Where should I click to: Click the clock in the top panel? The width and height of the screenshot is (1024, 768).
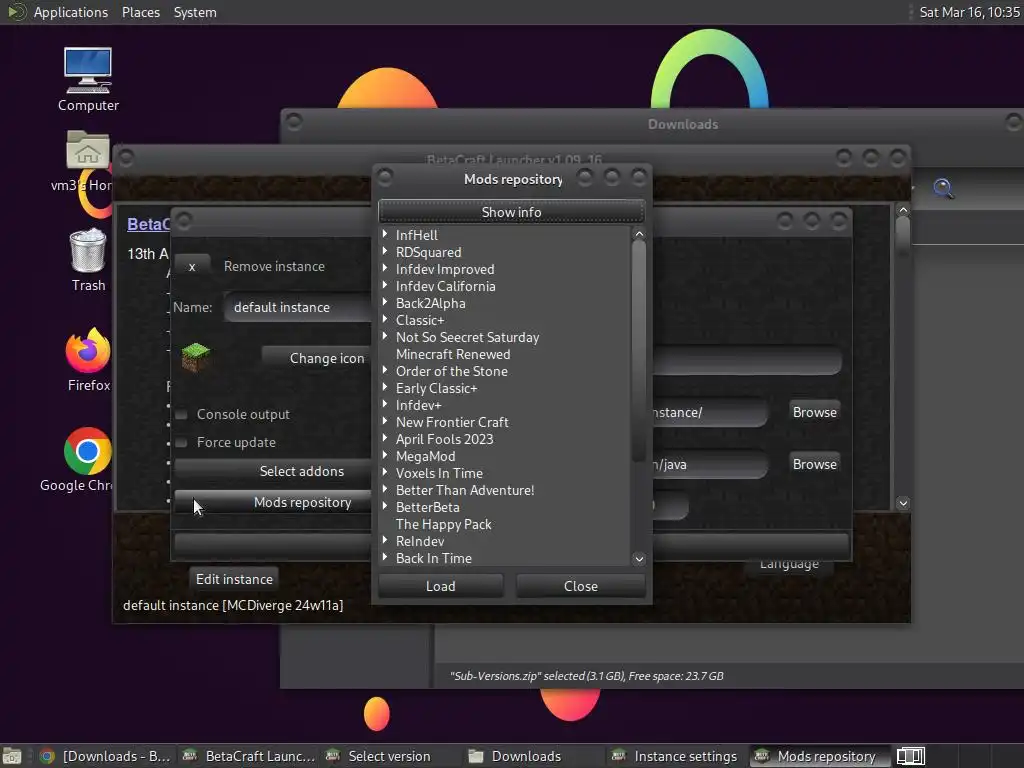(969, 12)
